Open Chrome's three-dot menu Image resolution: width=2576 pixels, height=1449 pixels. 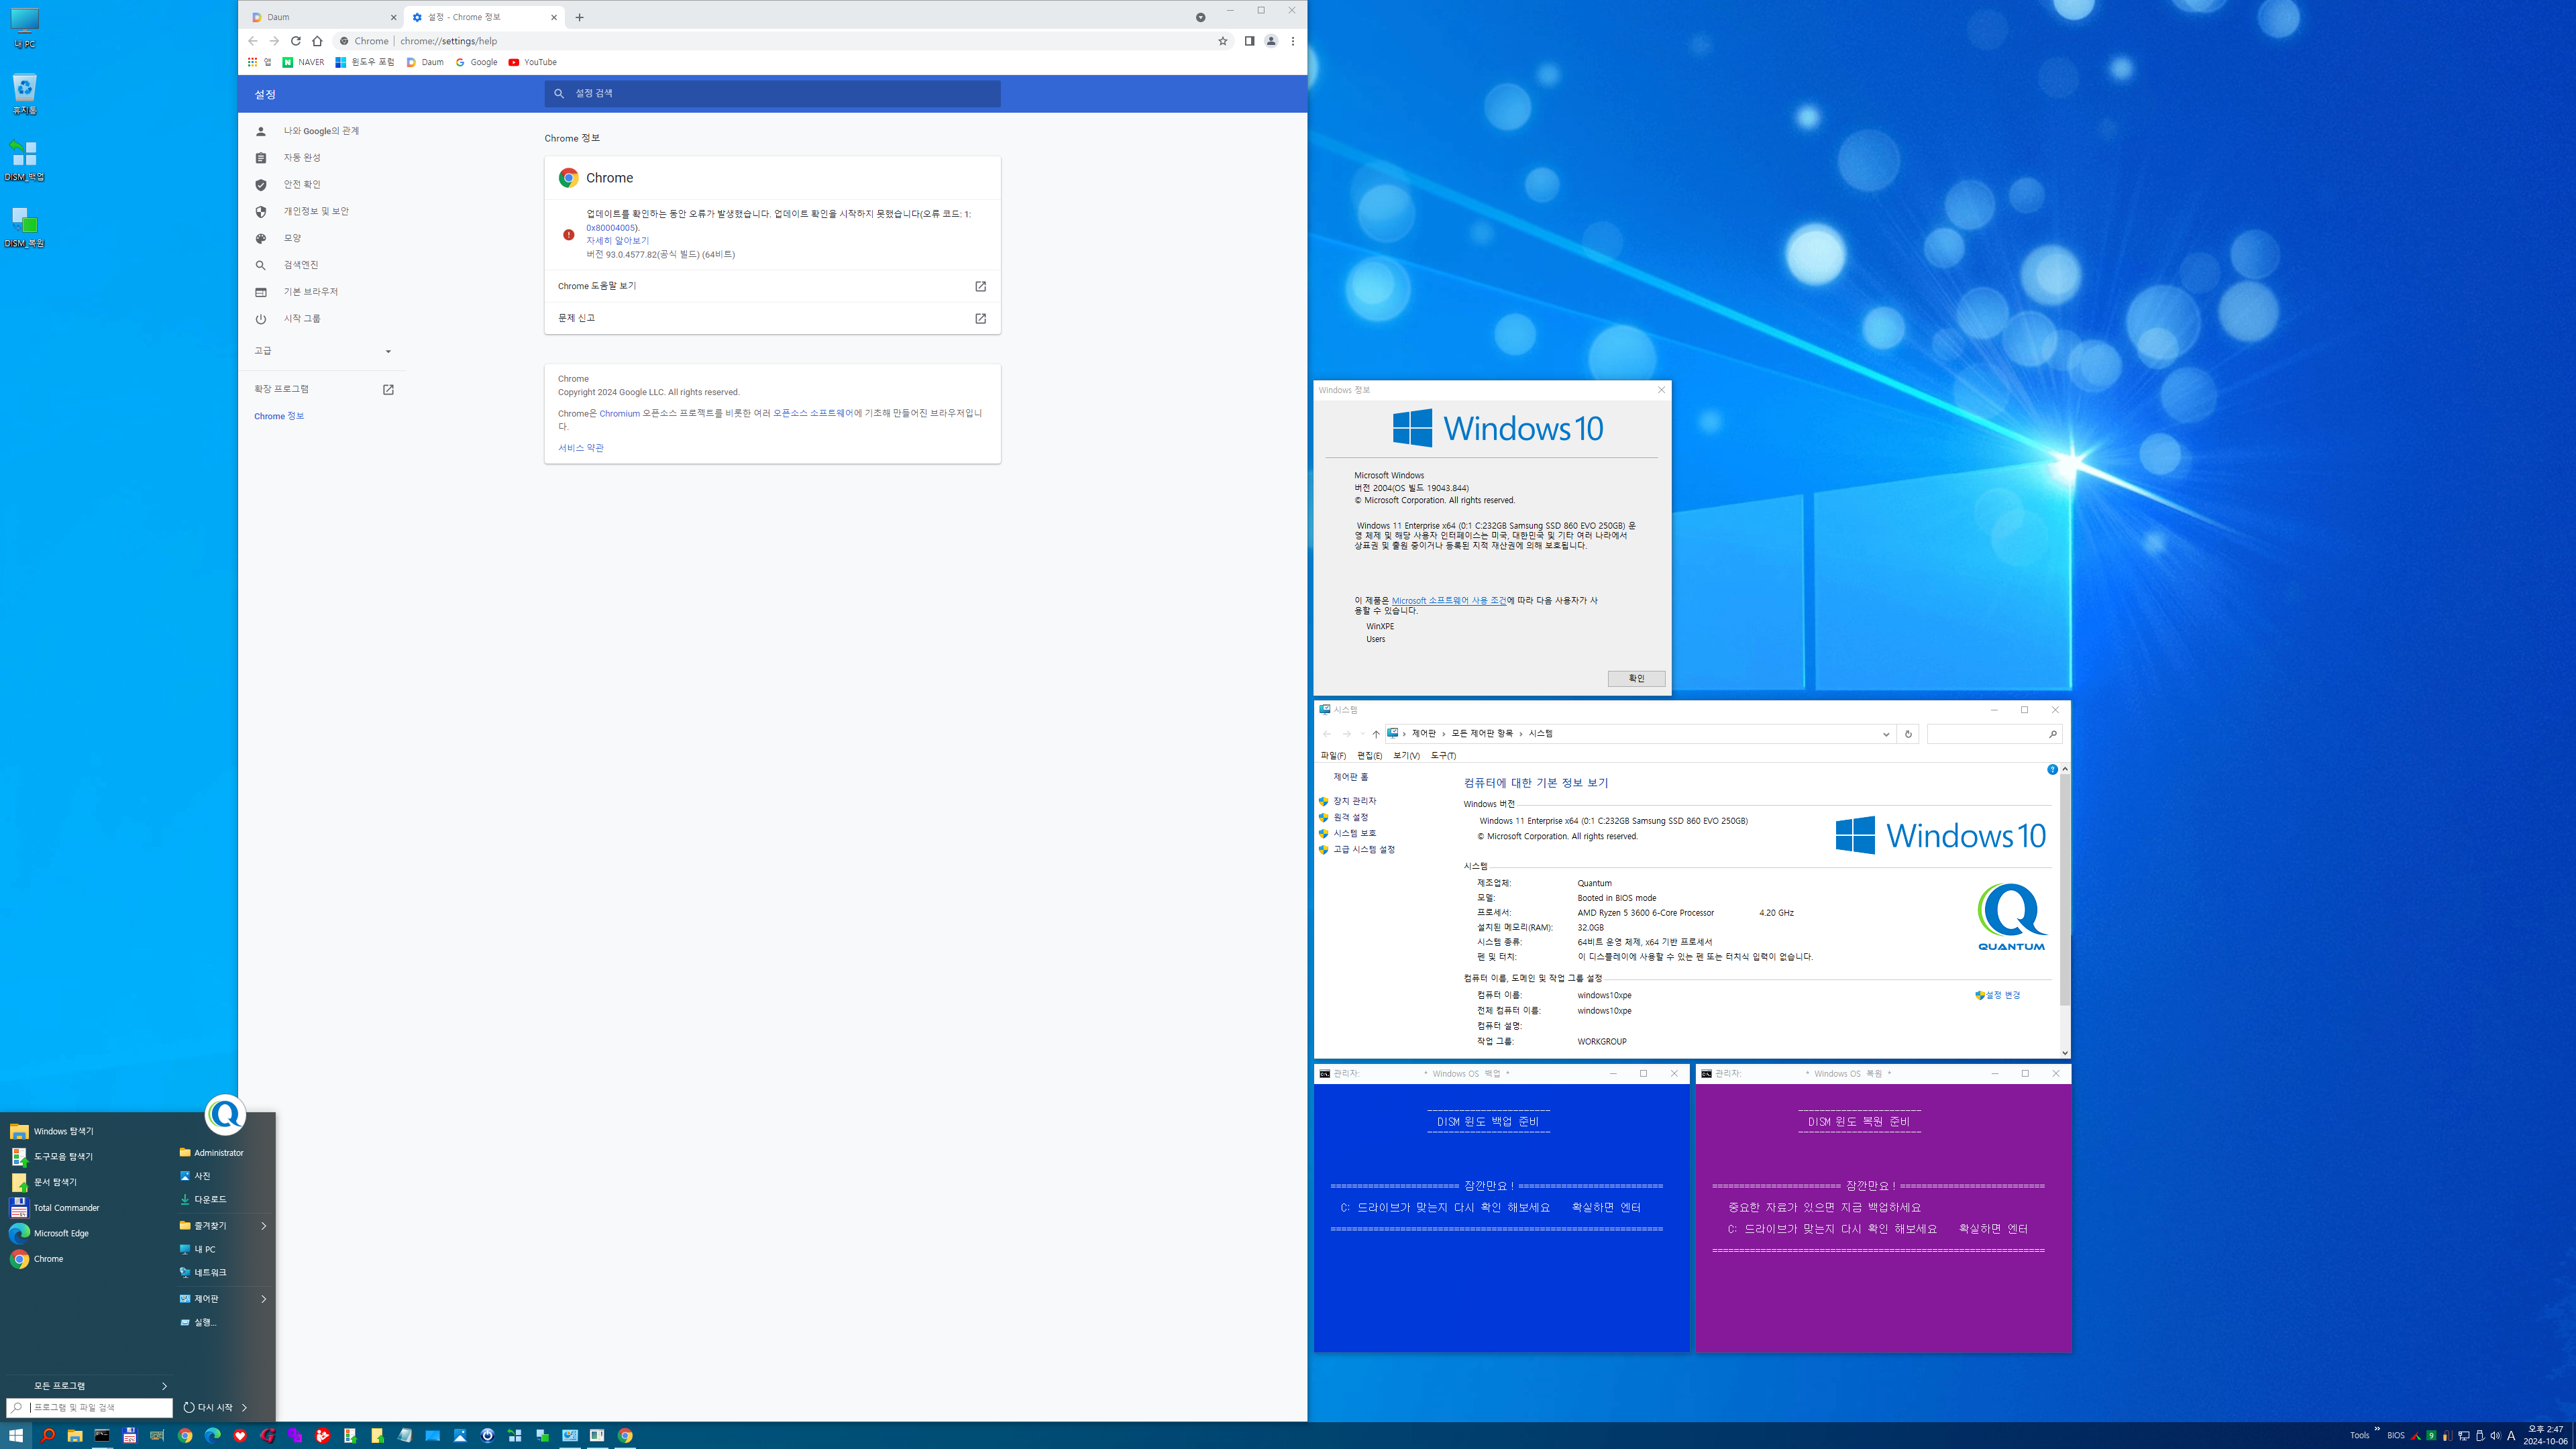pyautogui.click(x=1293, y=41)
